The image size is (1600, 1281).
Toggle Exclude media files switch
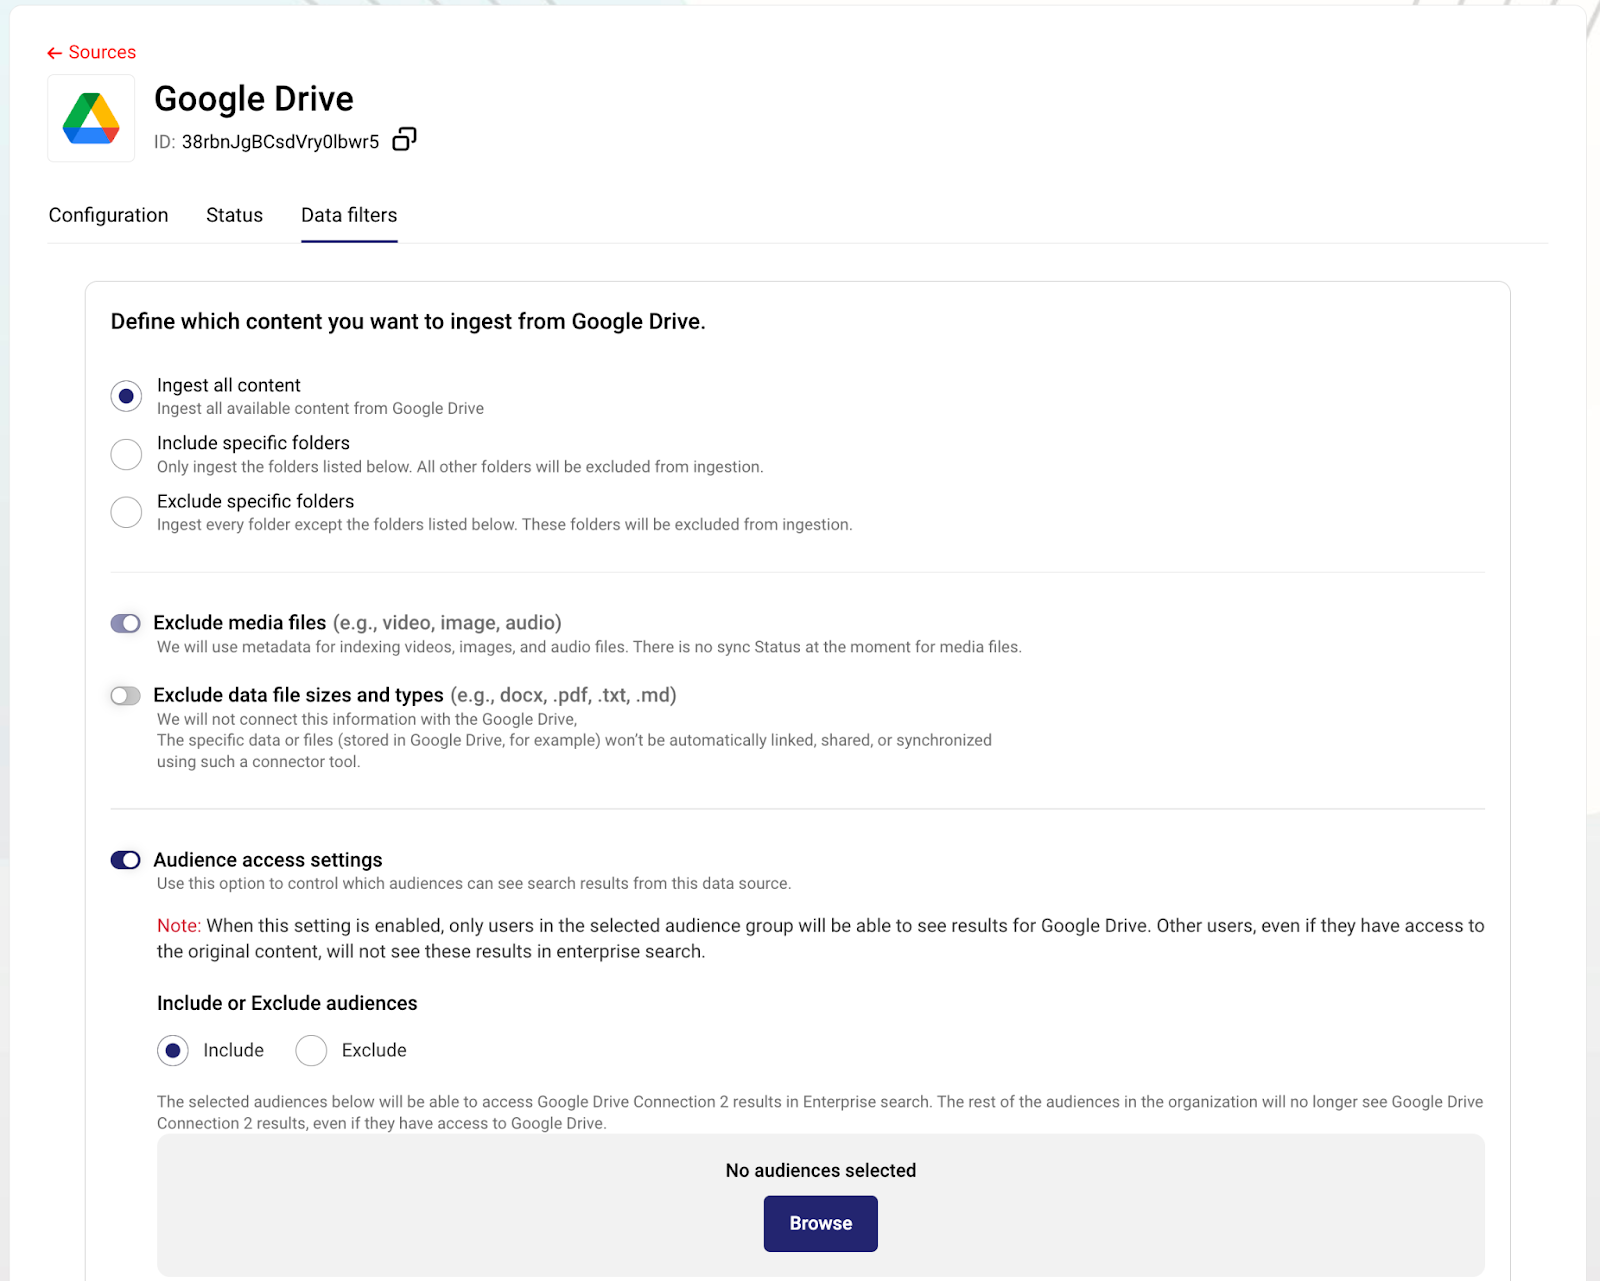pos(126,624)
